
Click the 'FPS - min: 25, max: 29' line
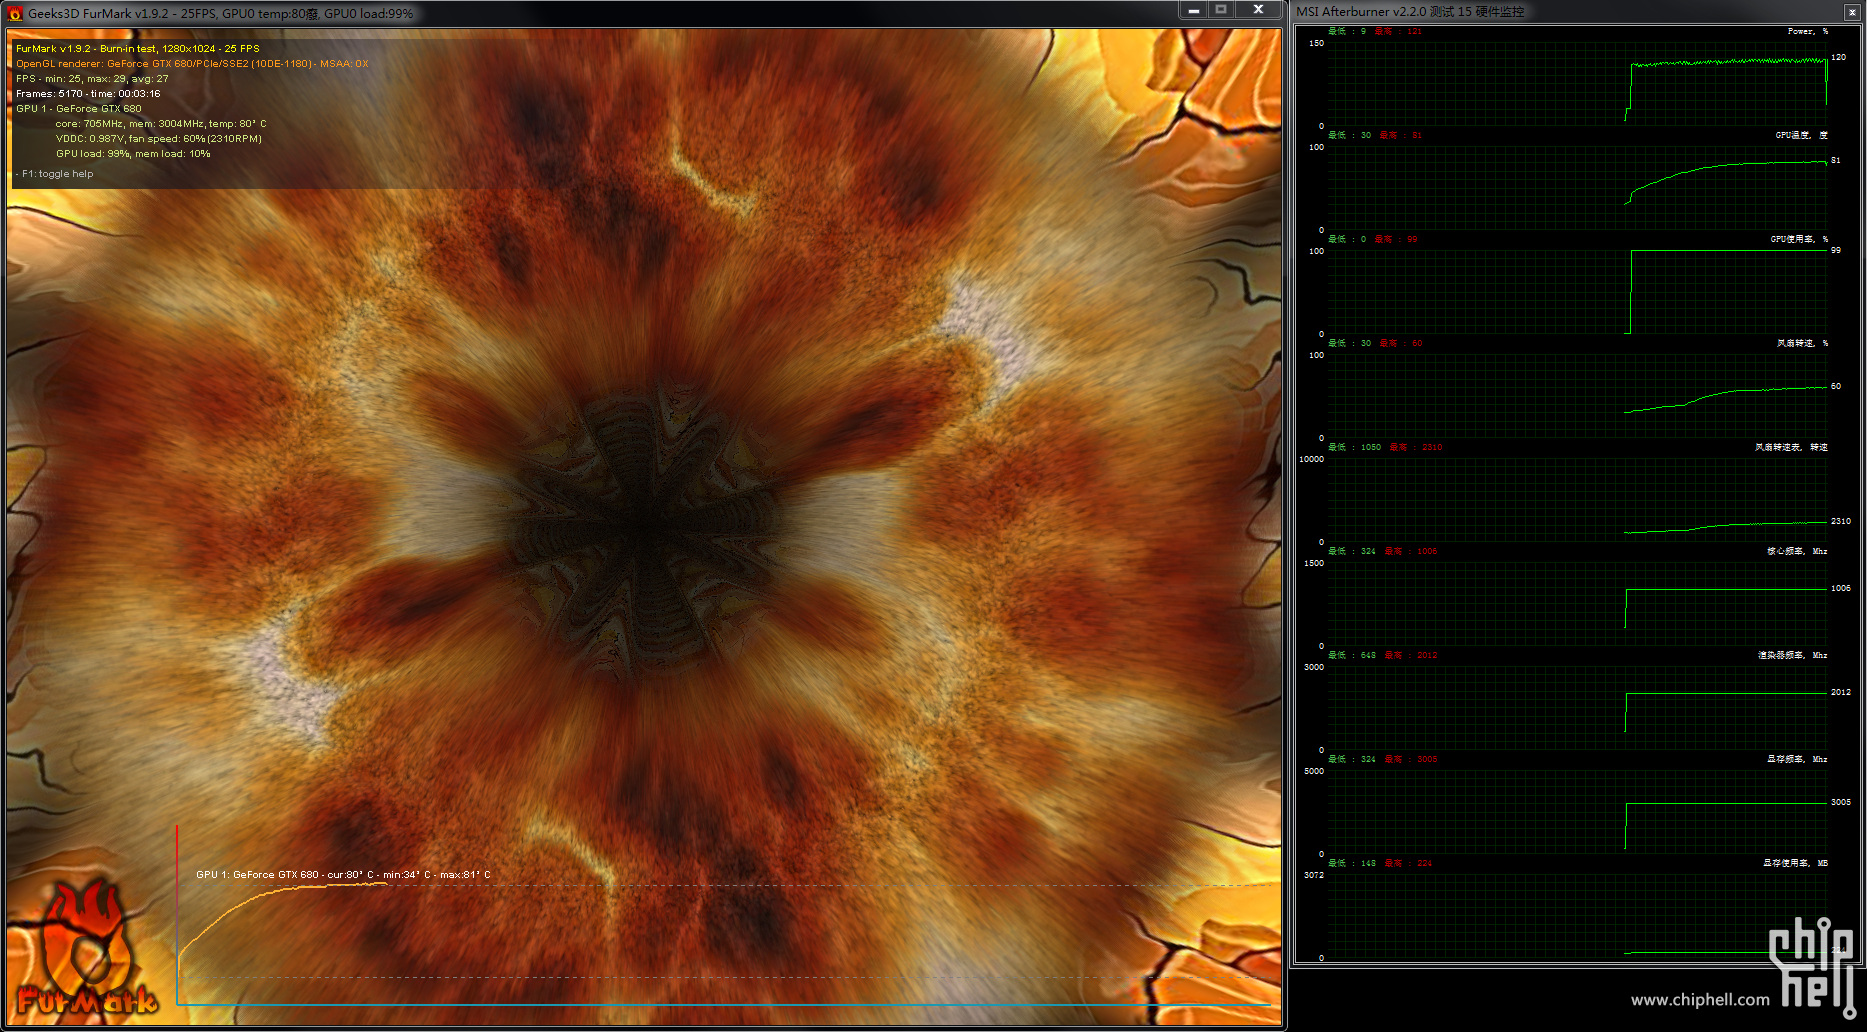click(x=92, y=78)
